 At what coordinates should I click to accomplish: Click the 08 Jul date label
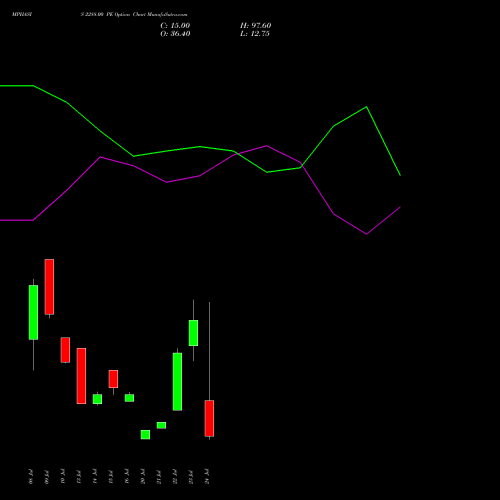[x=31, y=477]
